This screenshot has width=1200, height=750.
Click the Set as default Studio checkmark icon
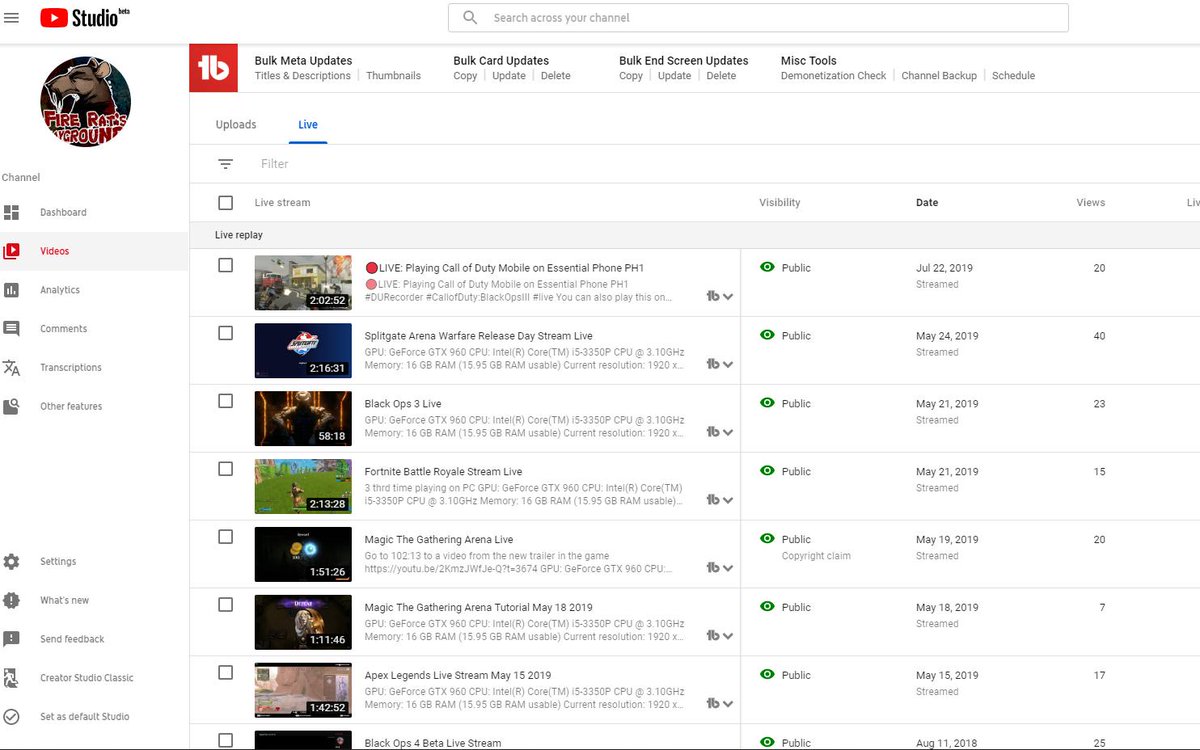point(11,717)
